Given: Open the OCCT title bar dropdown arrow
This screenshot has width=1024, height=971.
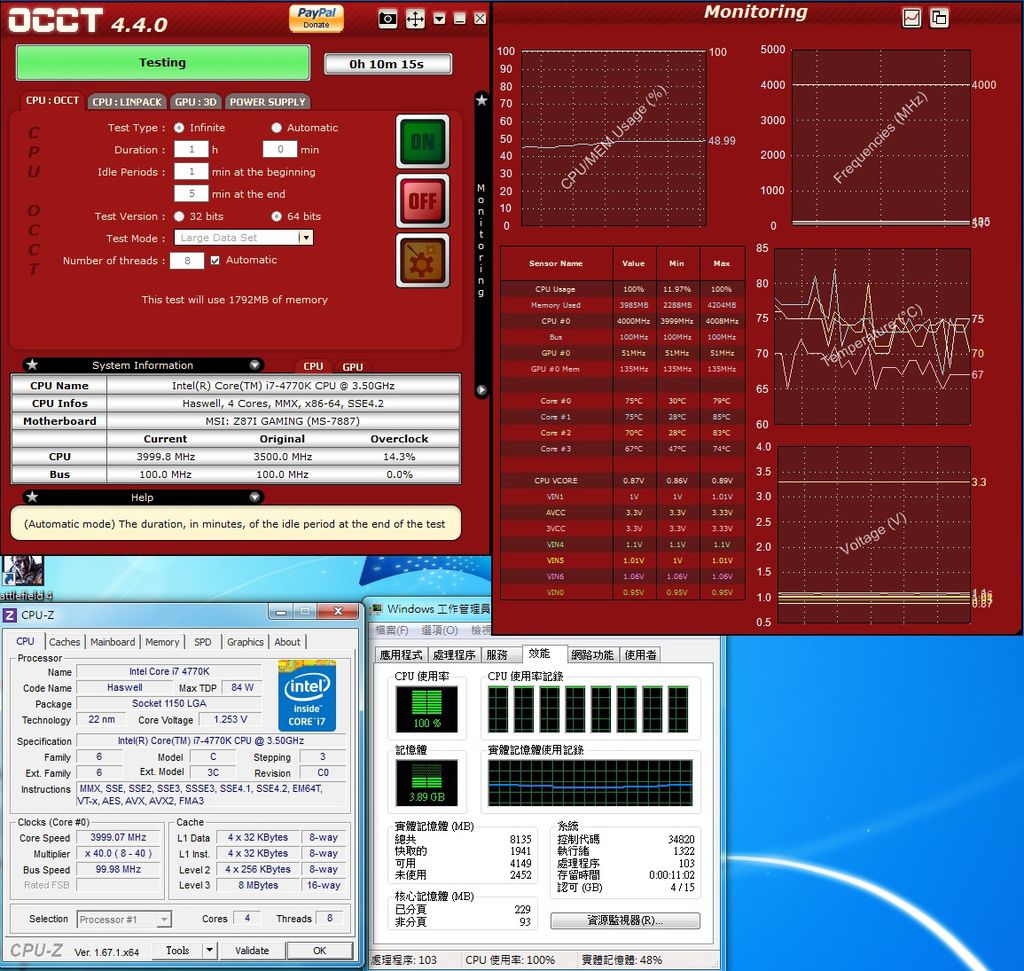Looking at the screenshot, I should 440,19.
